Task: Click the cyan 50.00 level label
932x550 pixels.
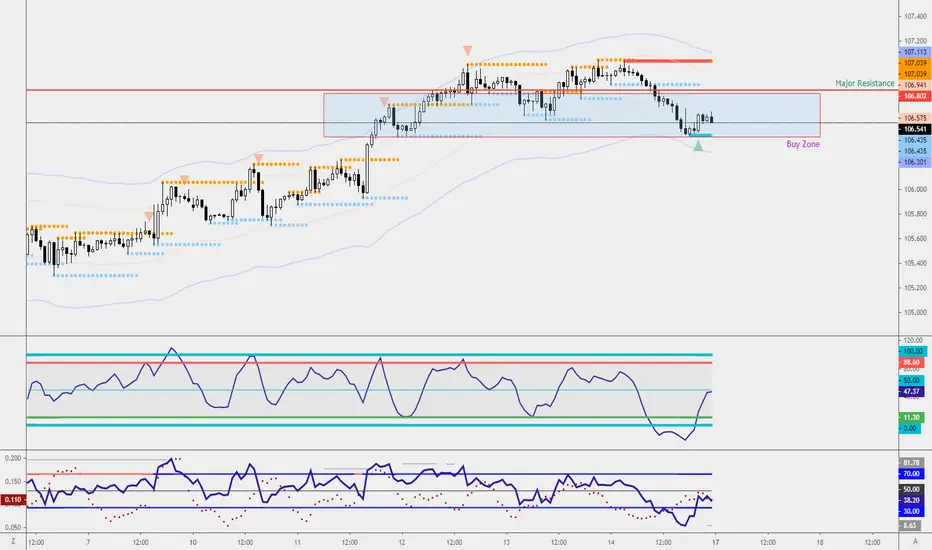Action: (911, 381)
